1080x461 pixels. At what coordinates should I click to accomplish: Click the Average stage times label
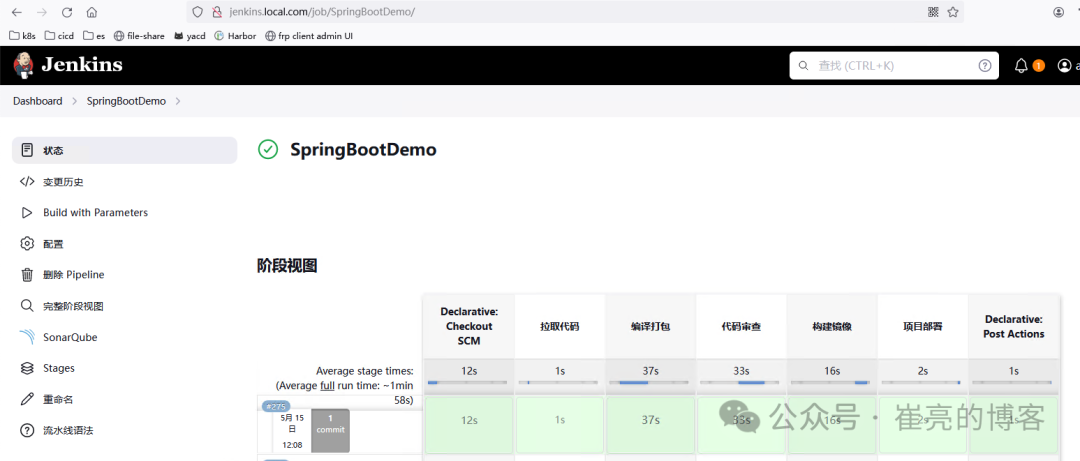click(365, 371)
